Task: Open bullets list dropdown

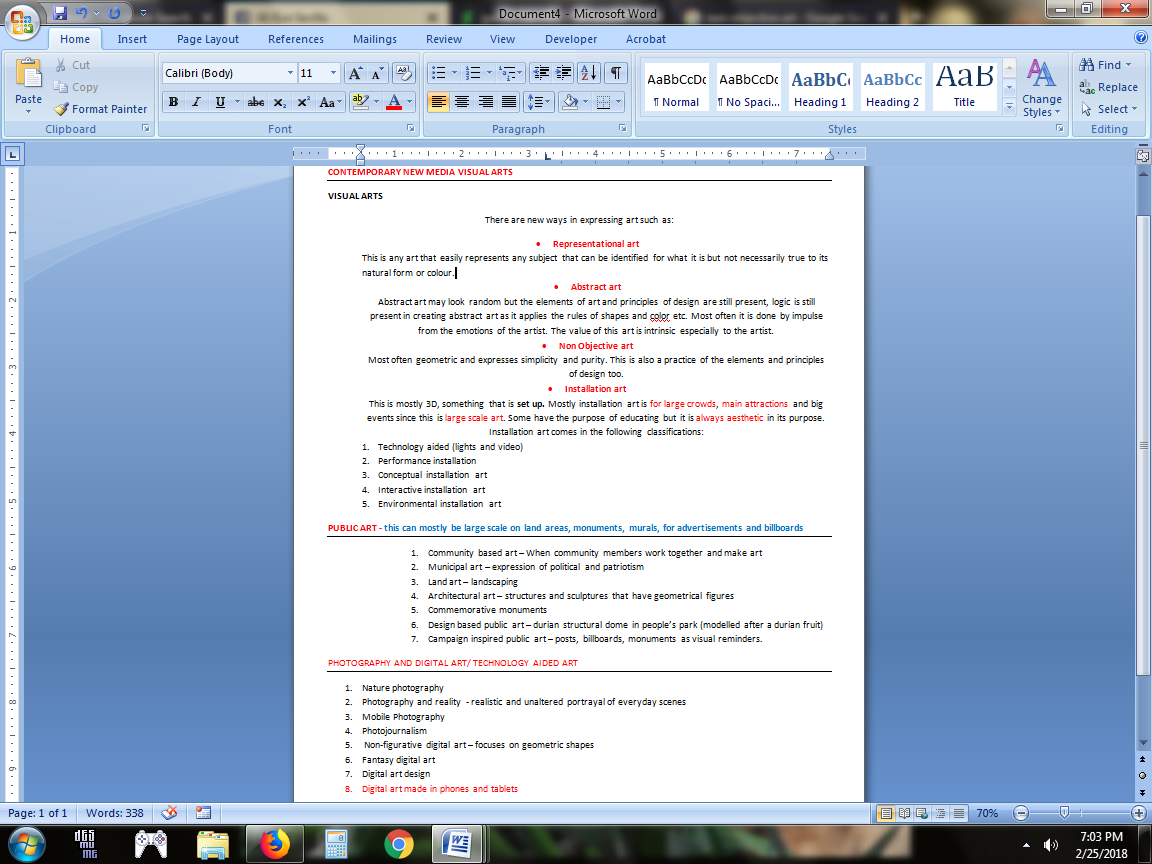Action: coord(453,73)
